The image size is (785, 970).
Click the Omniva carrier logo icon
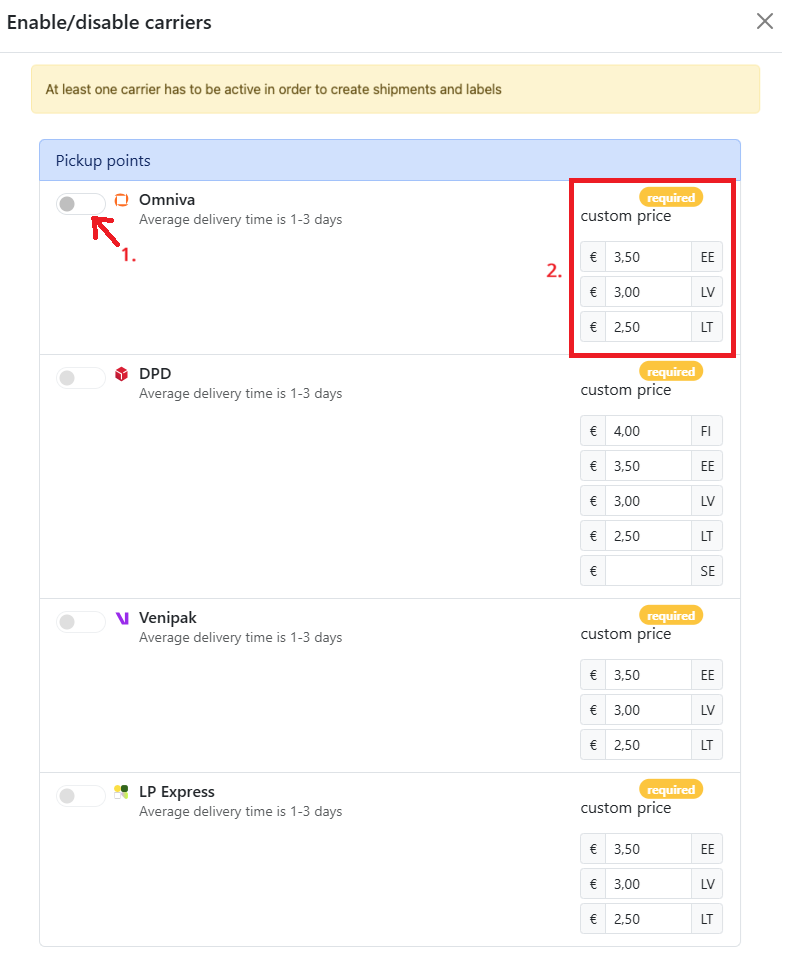[121, 200]
